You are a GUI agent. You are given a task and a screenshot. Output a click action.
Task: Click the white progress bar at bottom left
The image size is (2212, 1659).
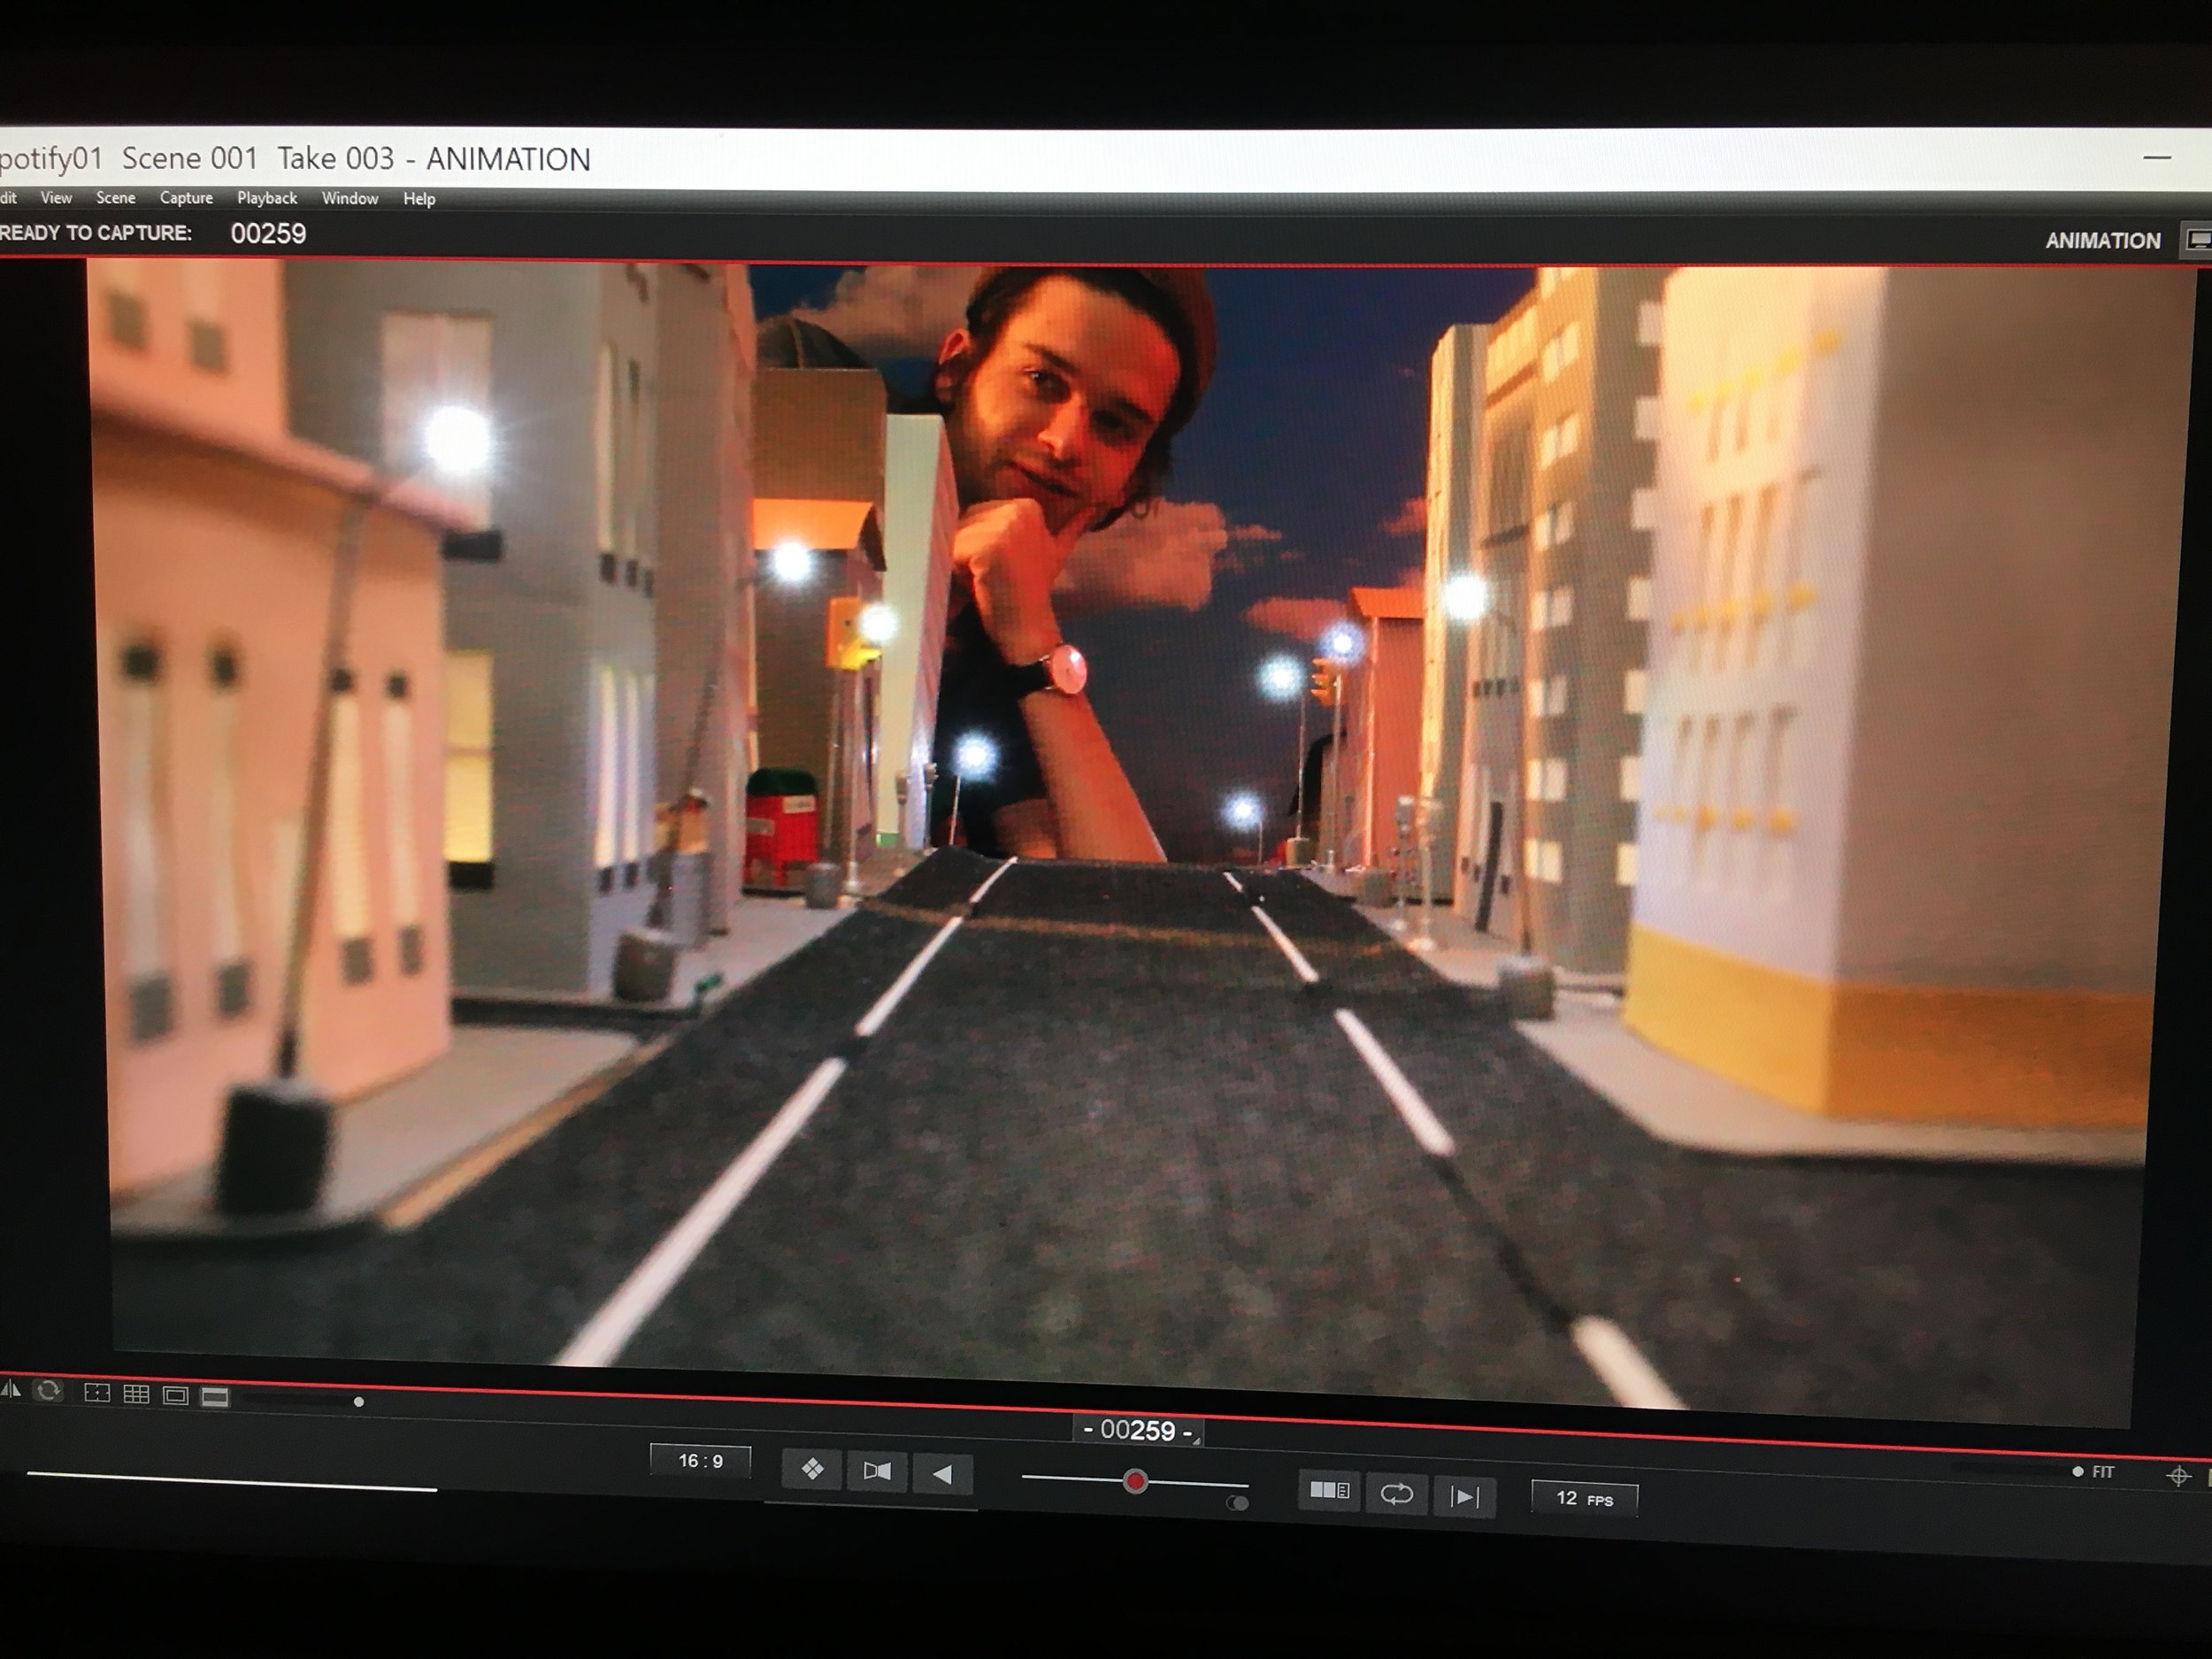coord(232,1481)
